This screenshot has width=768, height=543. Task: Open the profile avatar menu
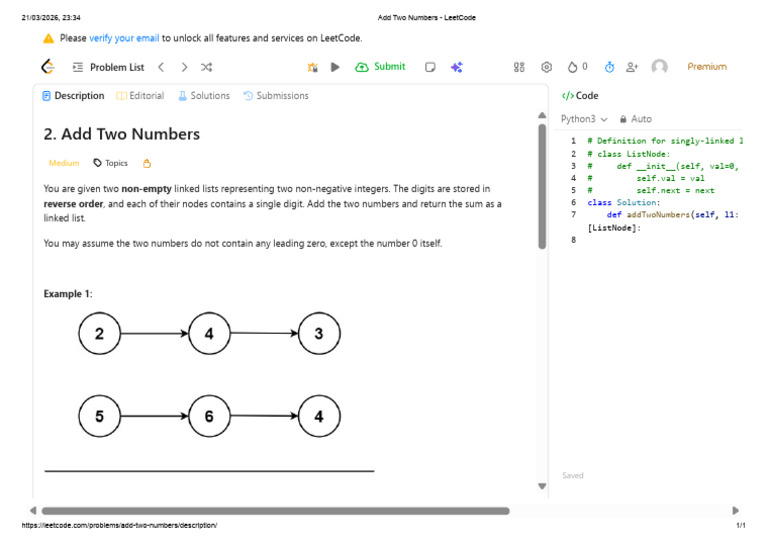click(659, 67)
